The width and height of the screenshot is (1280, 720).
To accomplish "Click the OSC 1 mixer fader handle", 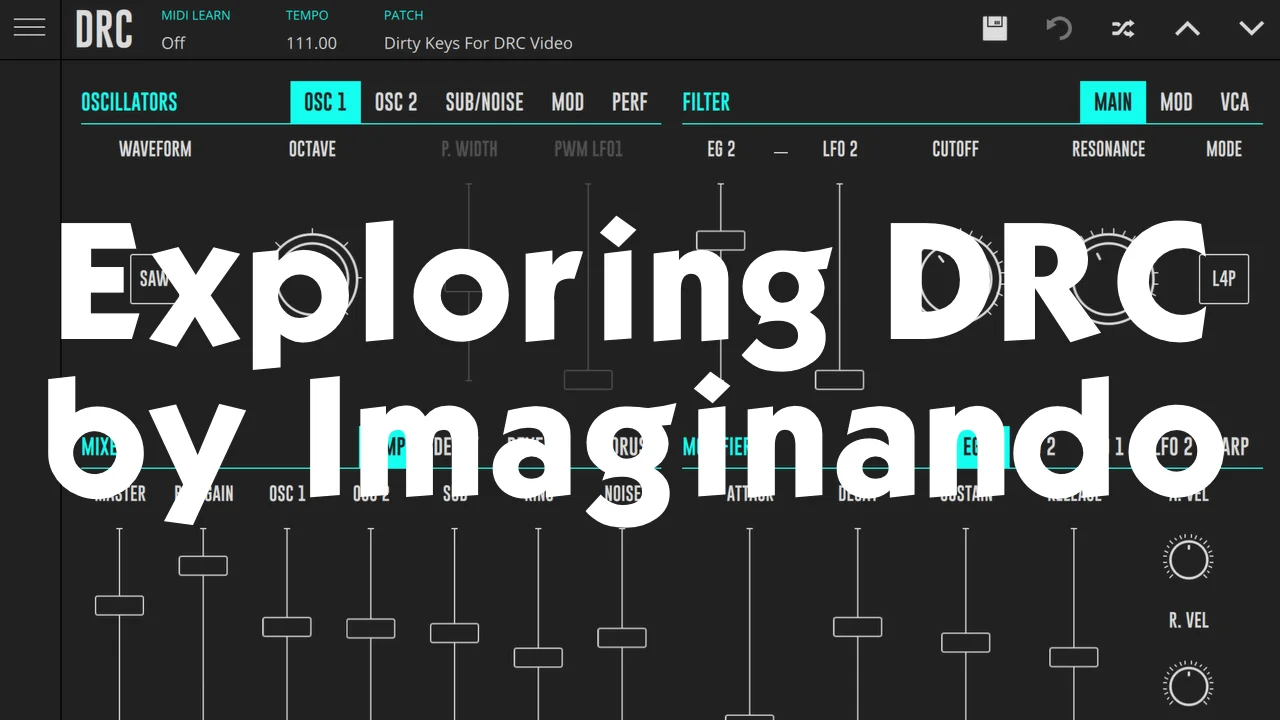I will 287,627.
